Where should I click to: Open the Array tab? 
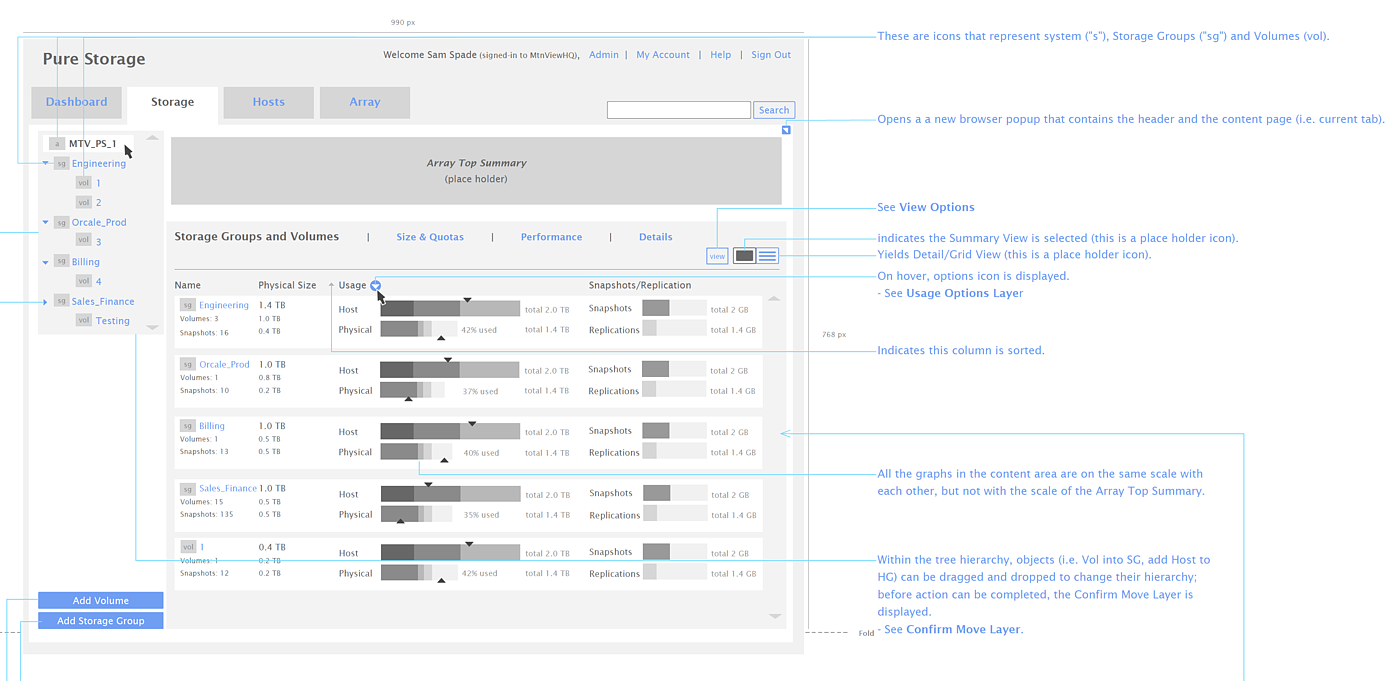click(x=365, y=102)
